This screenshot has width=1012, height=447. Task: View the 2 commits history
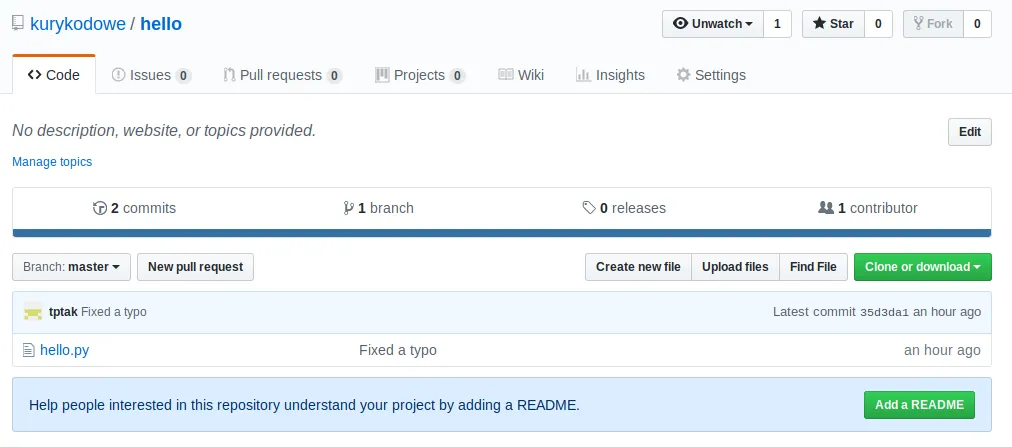click(134, 208)
